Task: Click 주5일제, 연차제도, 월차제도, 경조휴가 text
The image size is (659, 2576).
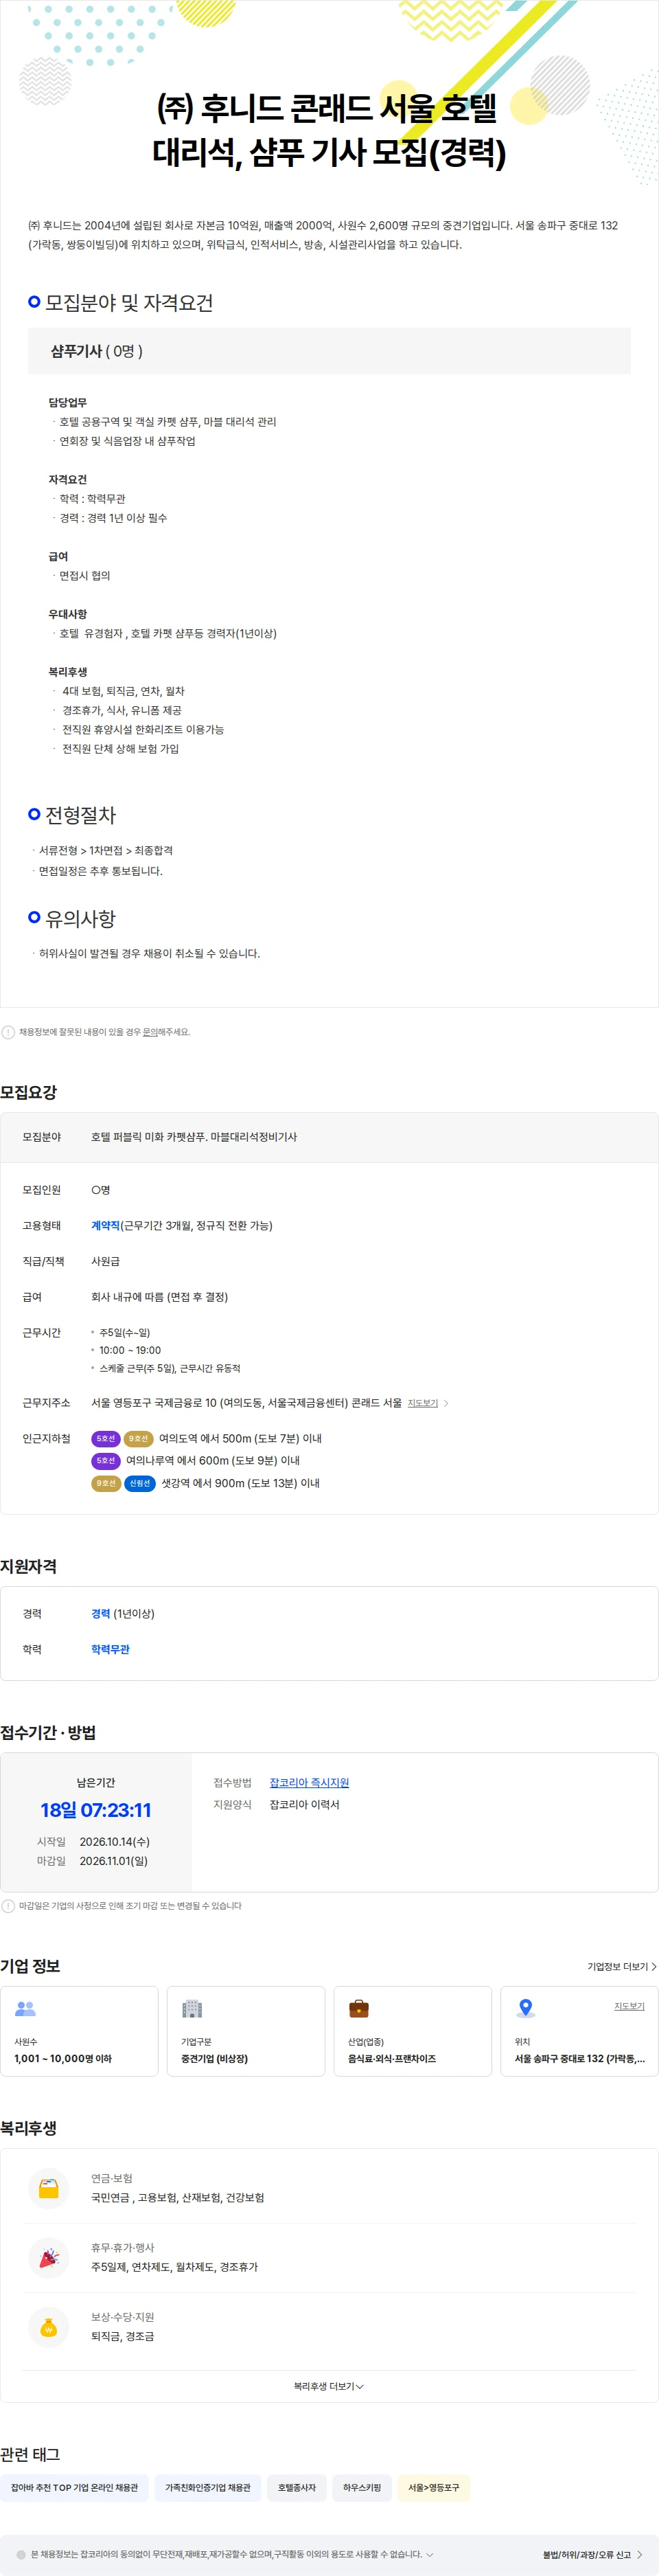Action: pos(175,2267)
